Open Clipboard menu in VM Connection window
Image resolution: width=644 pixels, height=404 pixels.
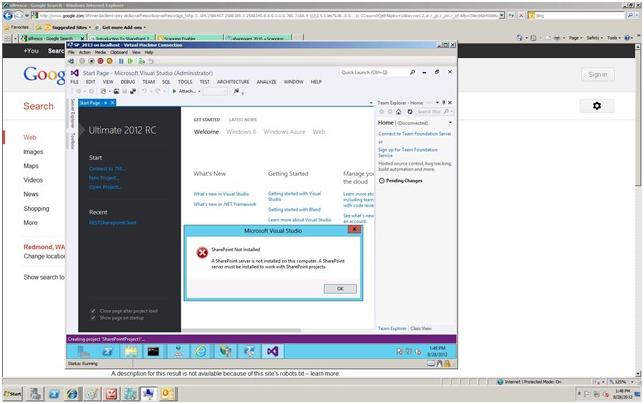coord(119,53)
